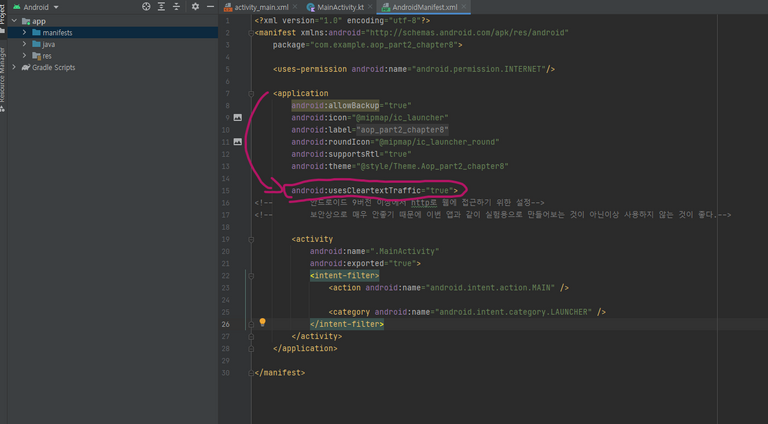
Task: Click the ic_launcher image gutter icon on line 9
Action: (x=238, y=118)
